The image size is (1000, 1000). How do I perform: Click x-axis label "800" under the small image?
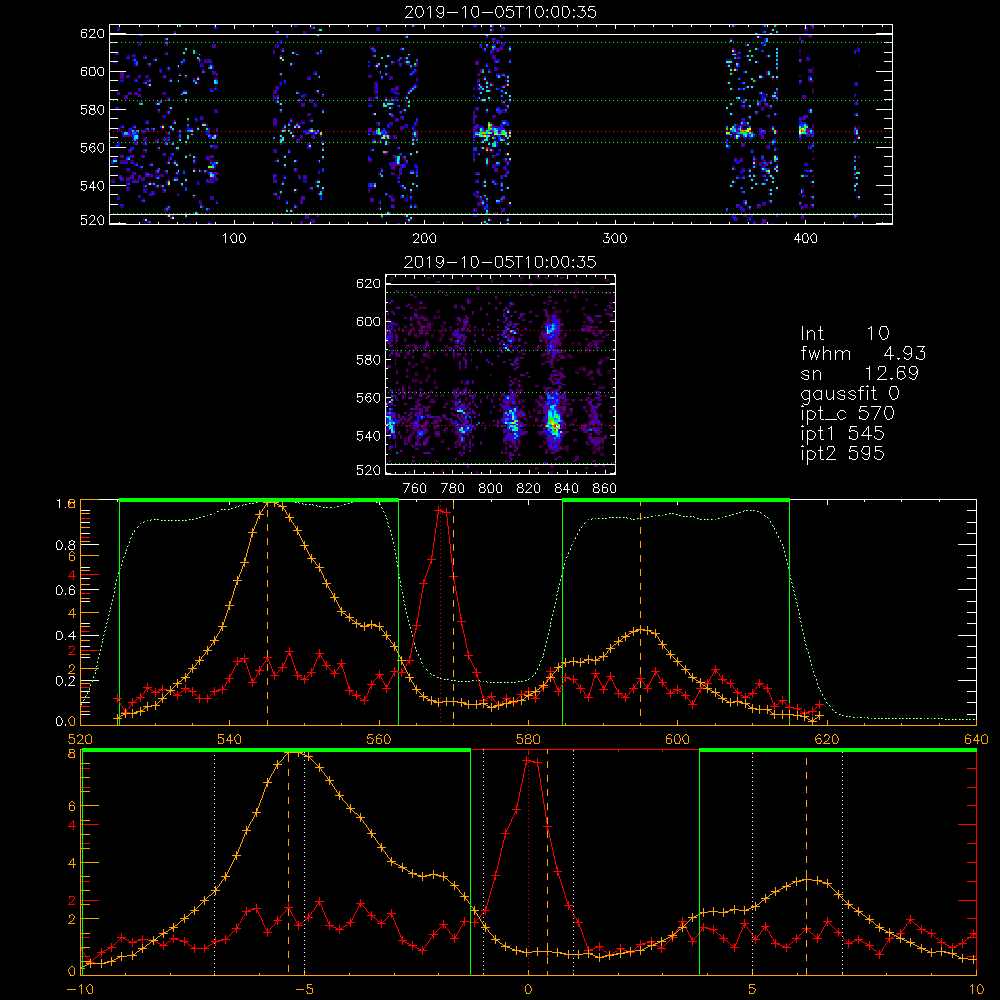(490, 489)
